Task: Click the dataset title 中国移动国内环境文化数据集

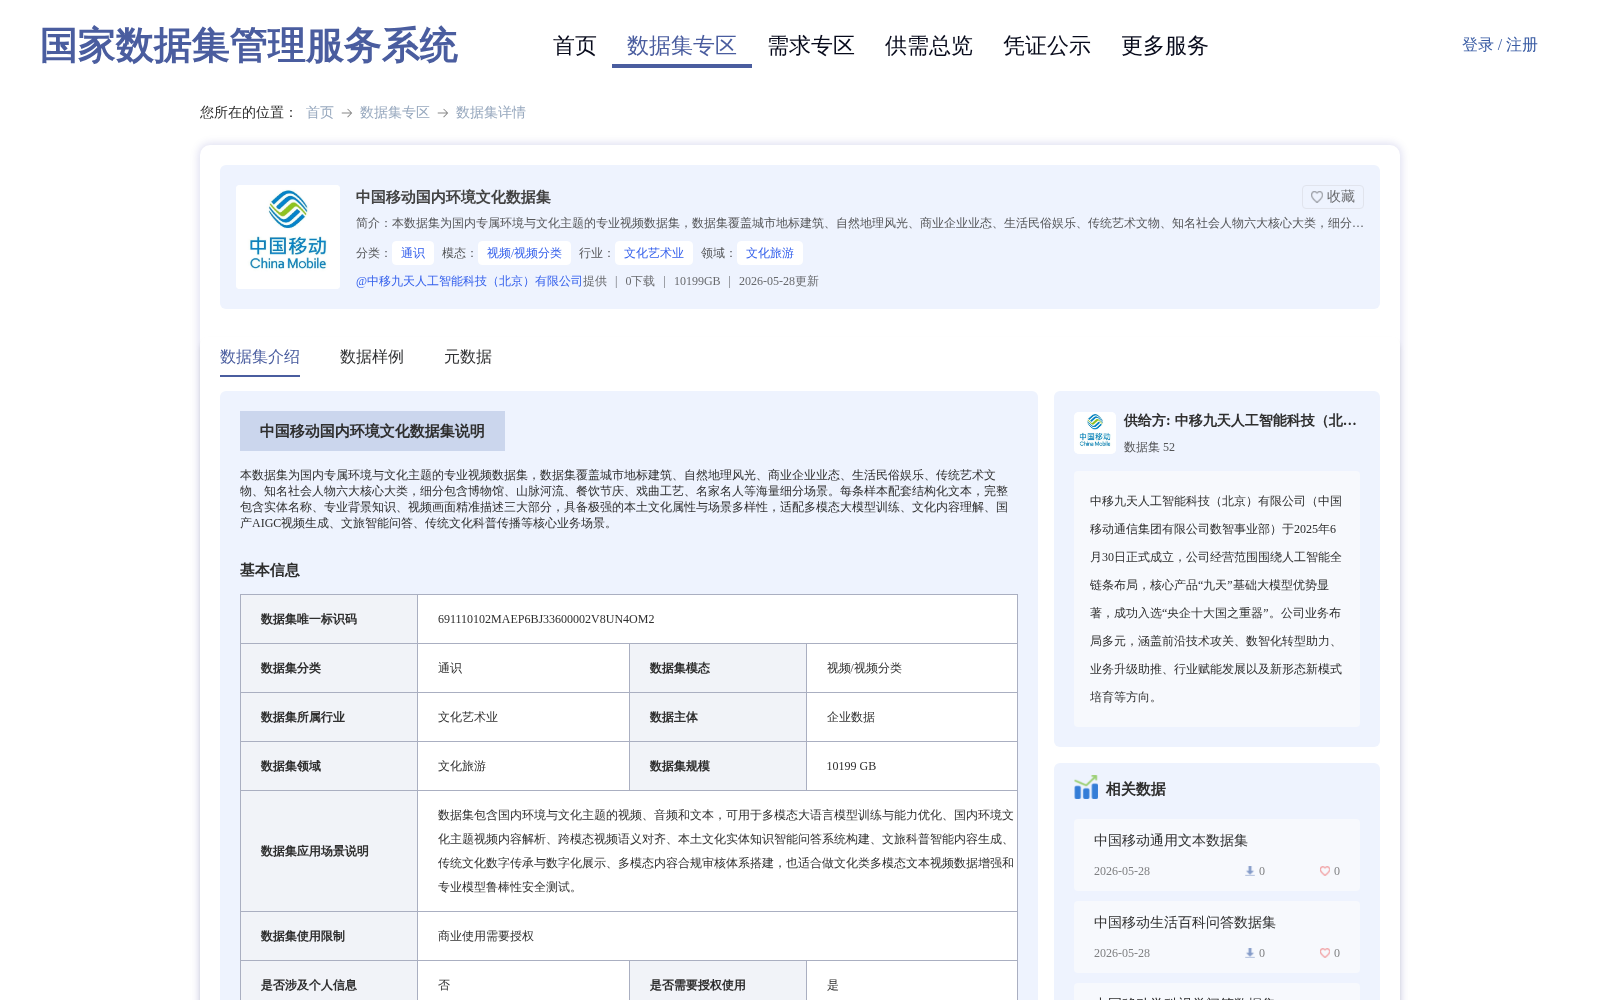Action: click(x=453, y=197)
